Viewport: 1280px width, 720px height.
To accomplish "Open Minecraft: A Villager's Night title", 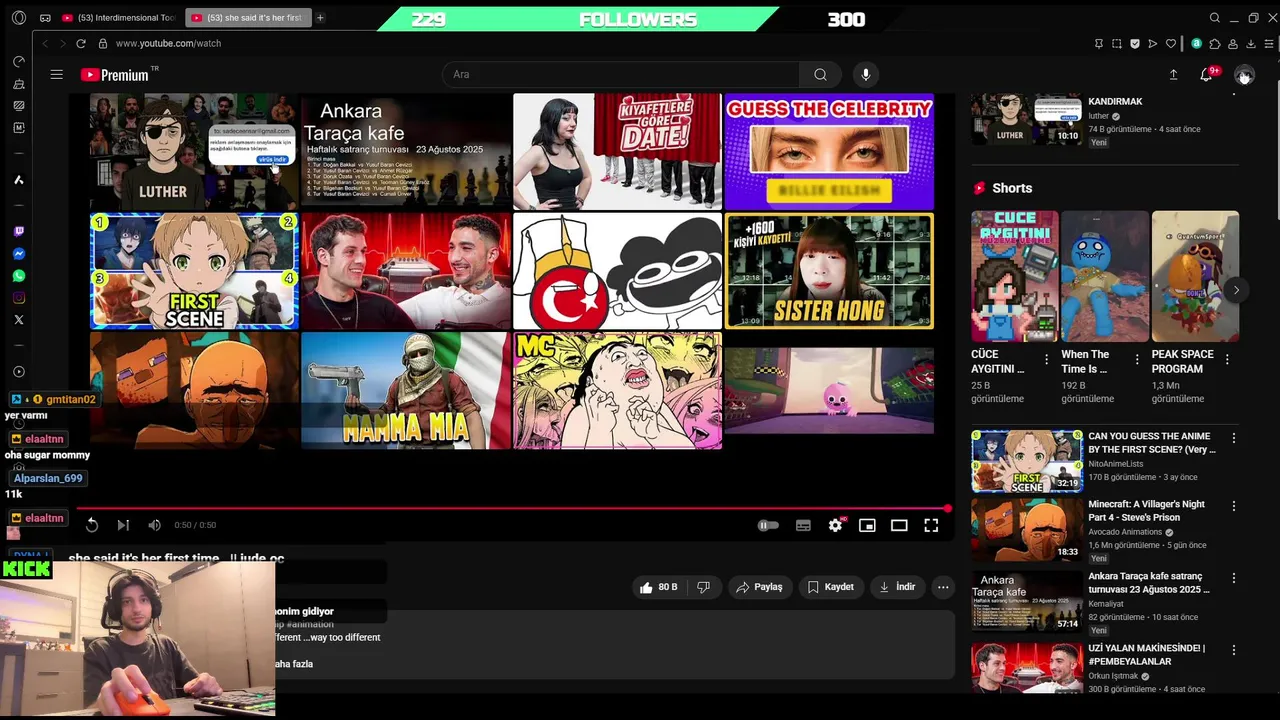I will click(x=1146, y=511).
